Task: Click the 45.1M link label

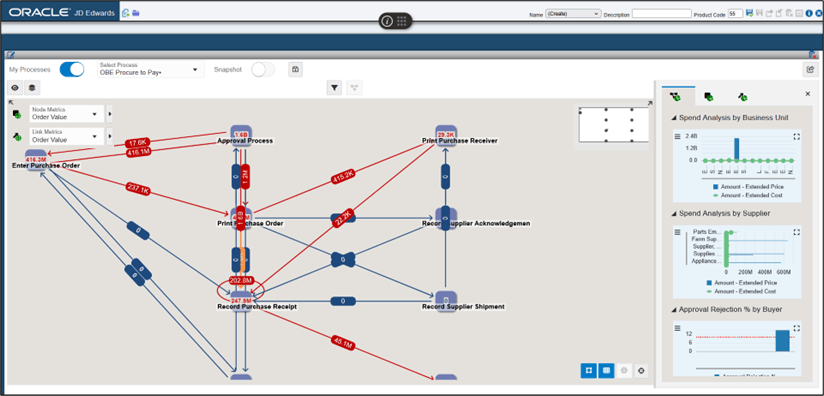Action: coord(343,342)
